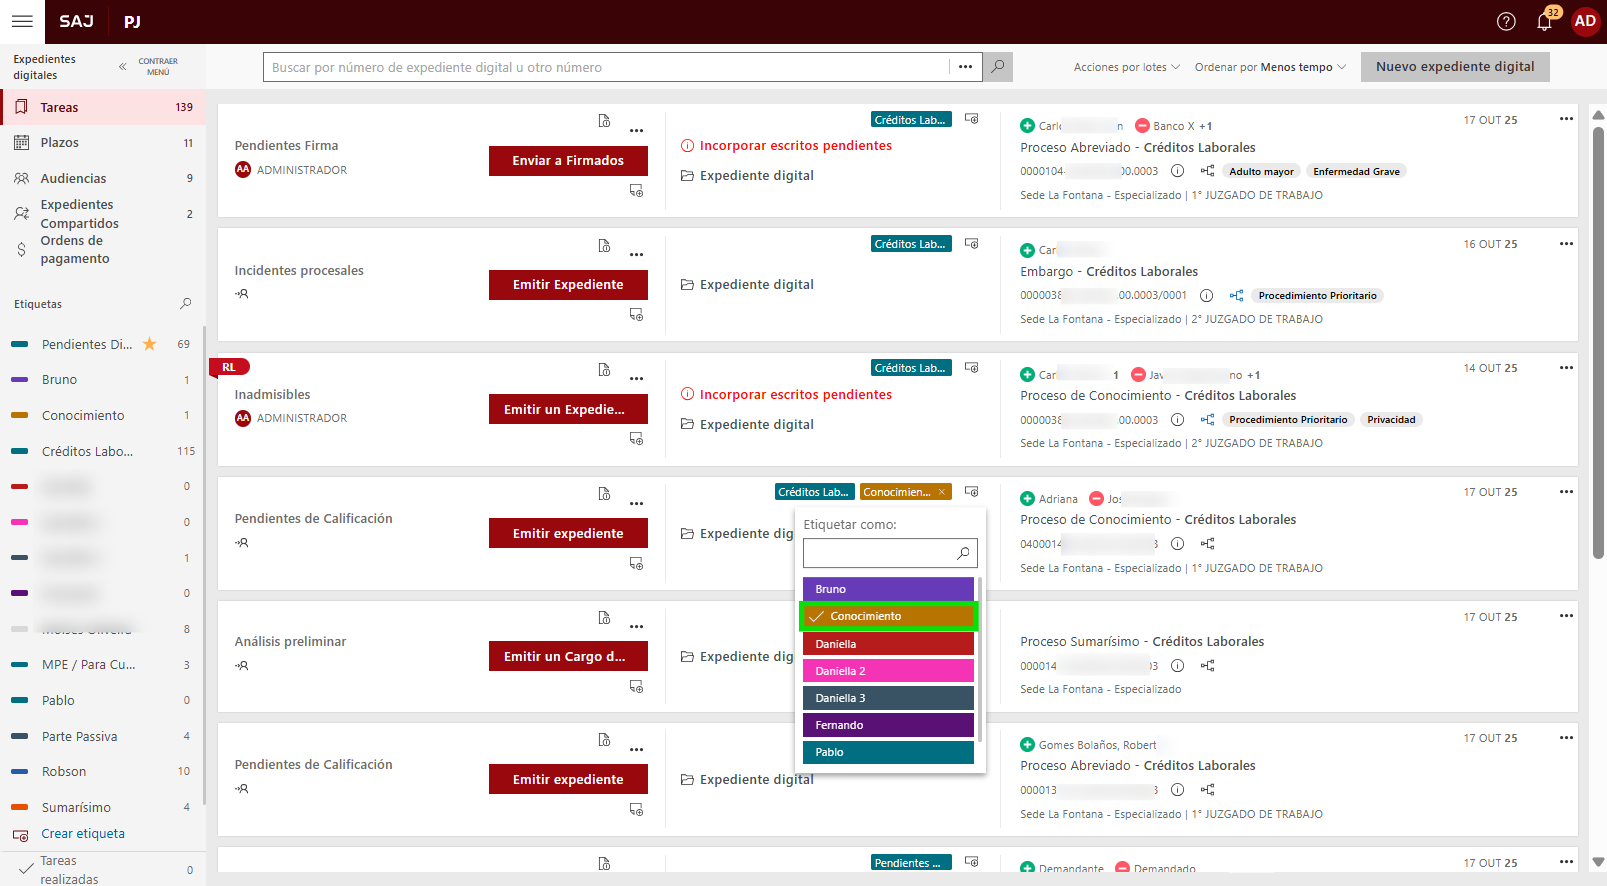Remove the Conocimien... tag using its x
Viewport: 1607px width, 886px height.
pos(941,492)
